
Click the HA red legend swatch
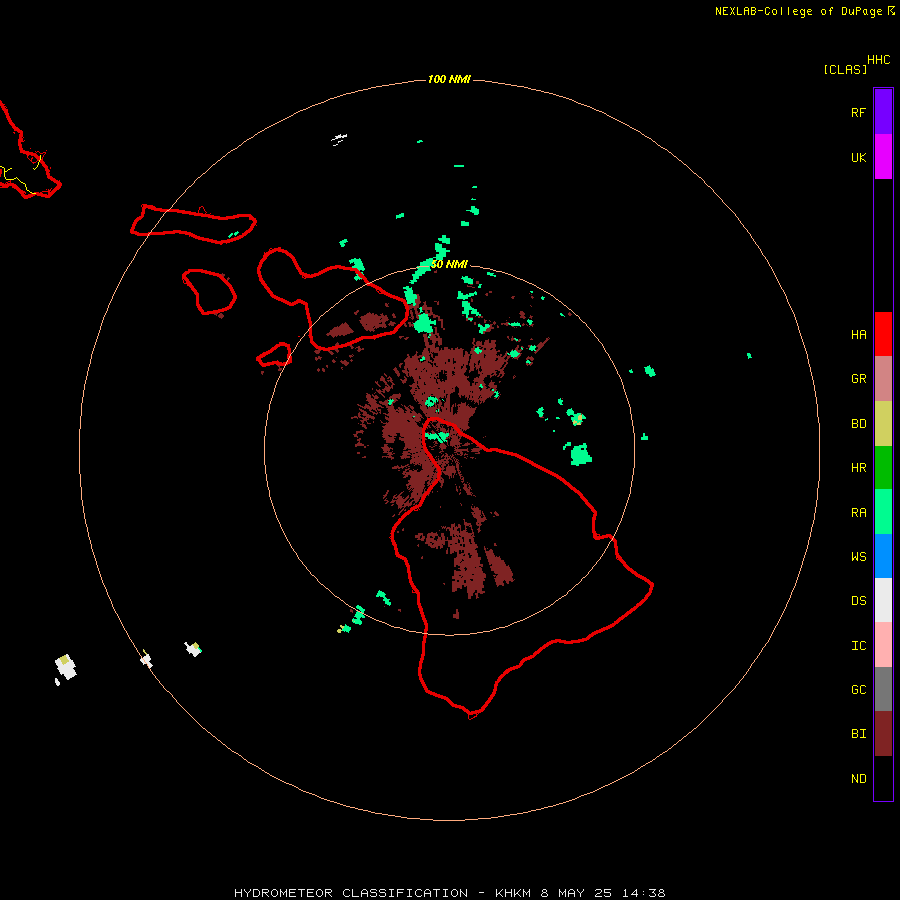pyautogui.click(x=883, y=334)
